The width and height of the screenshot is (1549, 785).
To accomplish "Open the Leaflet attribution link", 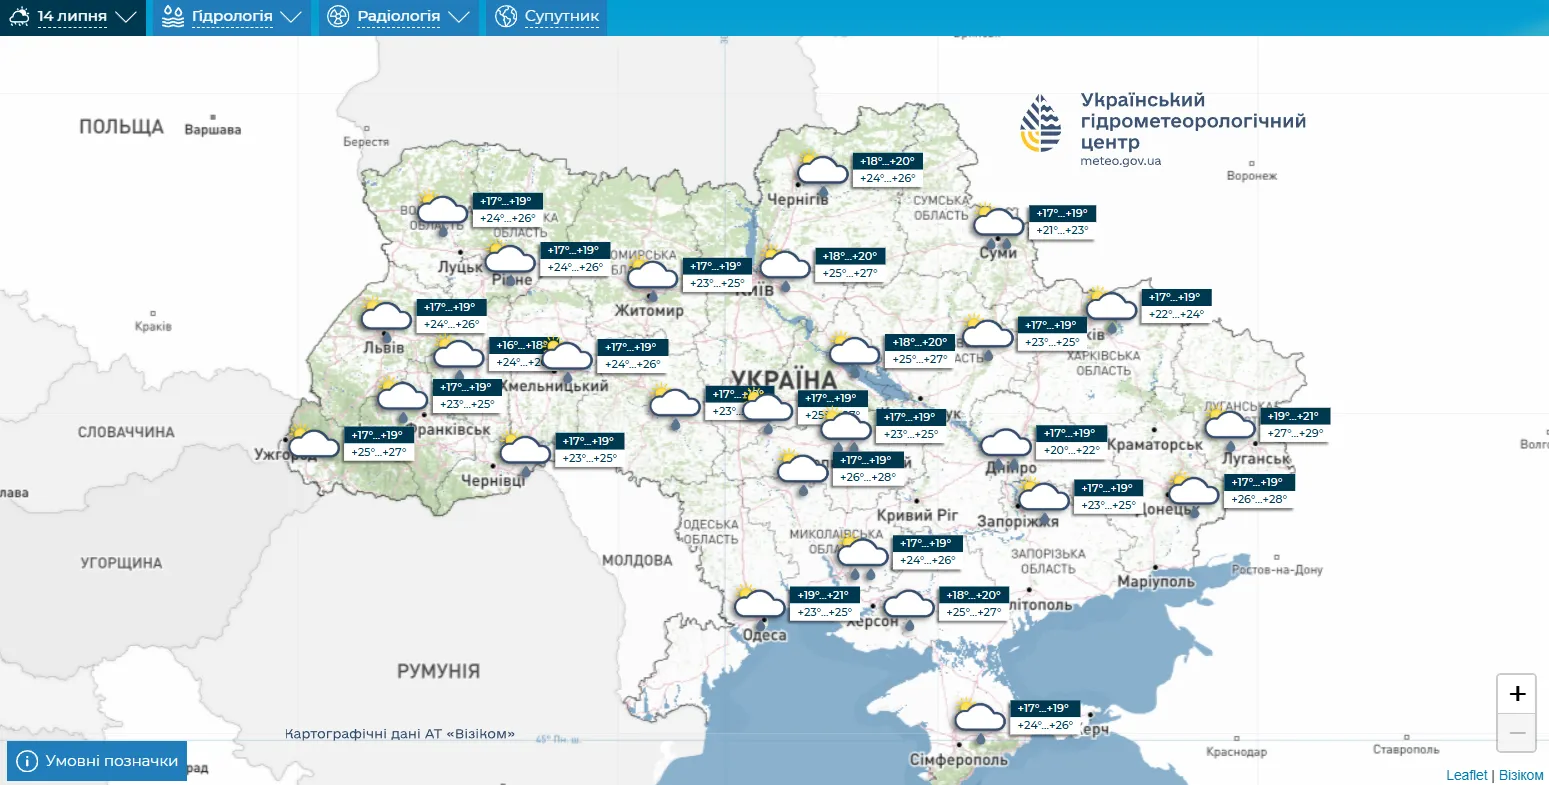I will point(1467,775).
